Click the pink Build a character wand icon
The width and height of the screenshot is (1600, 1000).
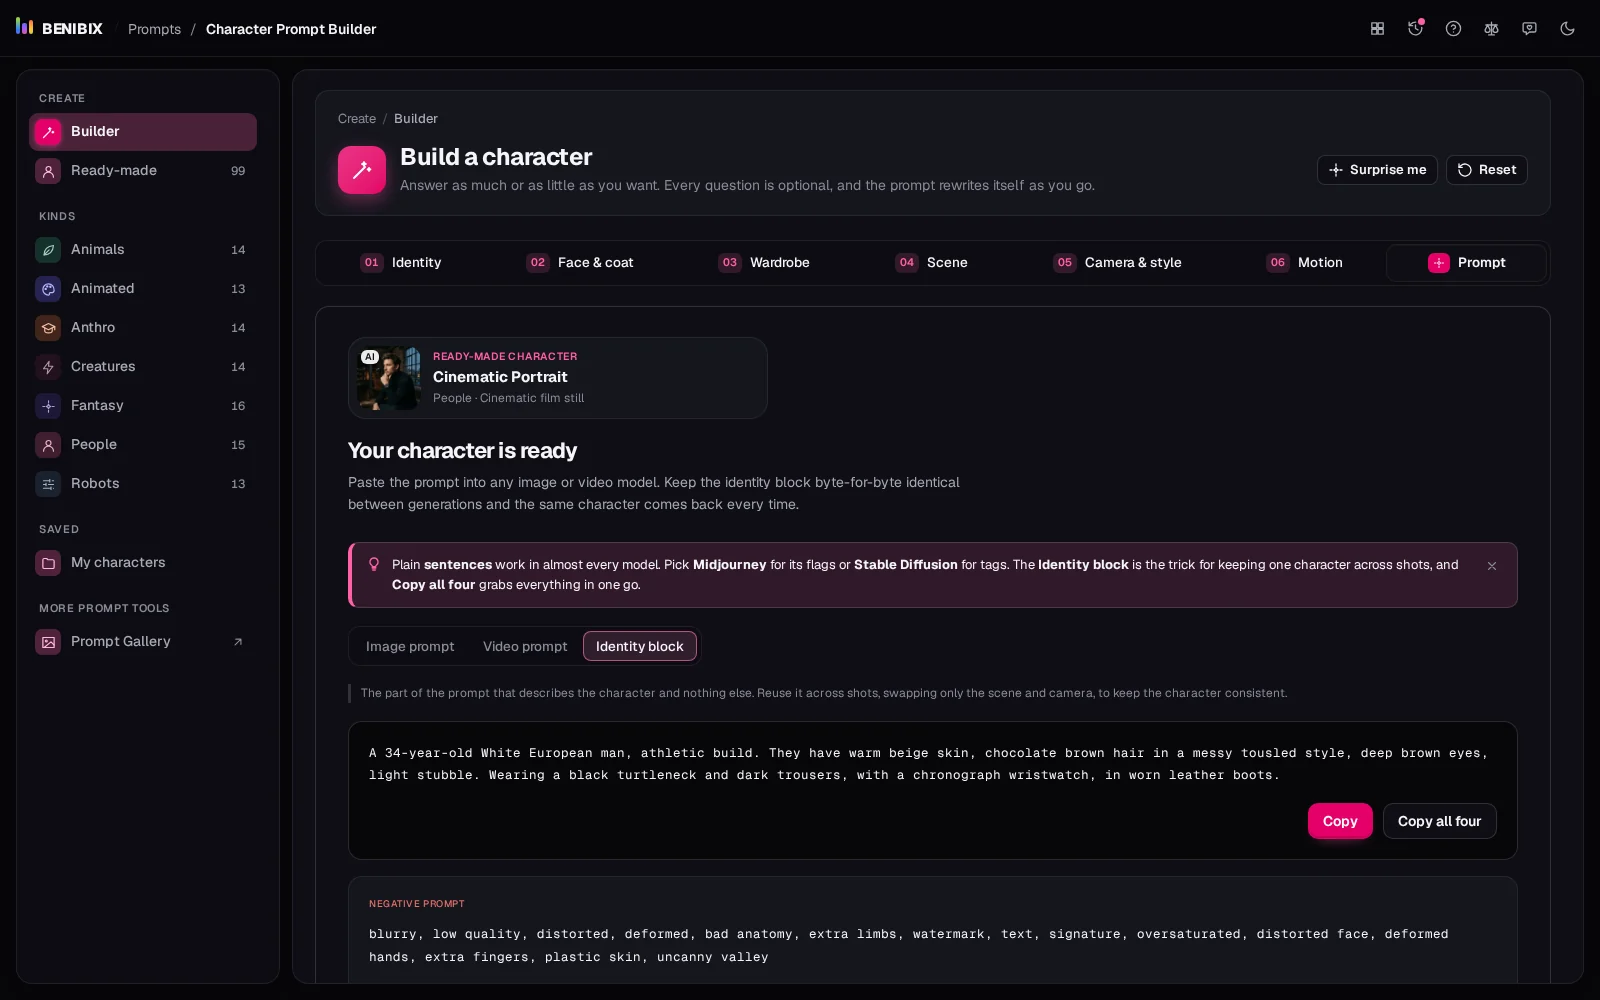pyautogui.click(x=362, y=170)
